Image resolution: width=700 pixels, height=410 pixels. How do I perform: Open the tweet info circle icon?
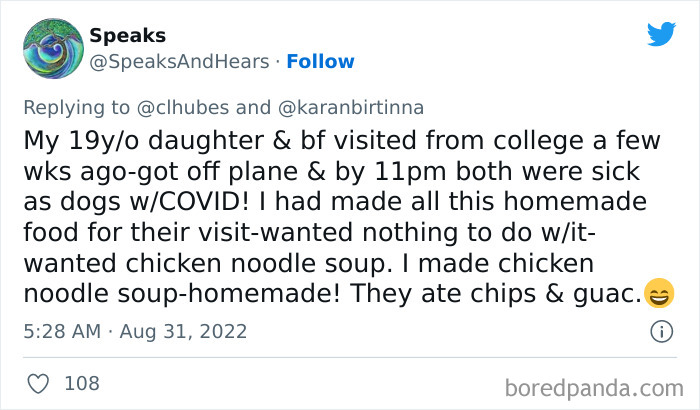click(661, 332)
